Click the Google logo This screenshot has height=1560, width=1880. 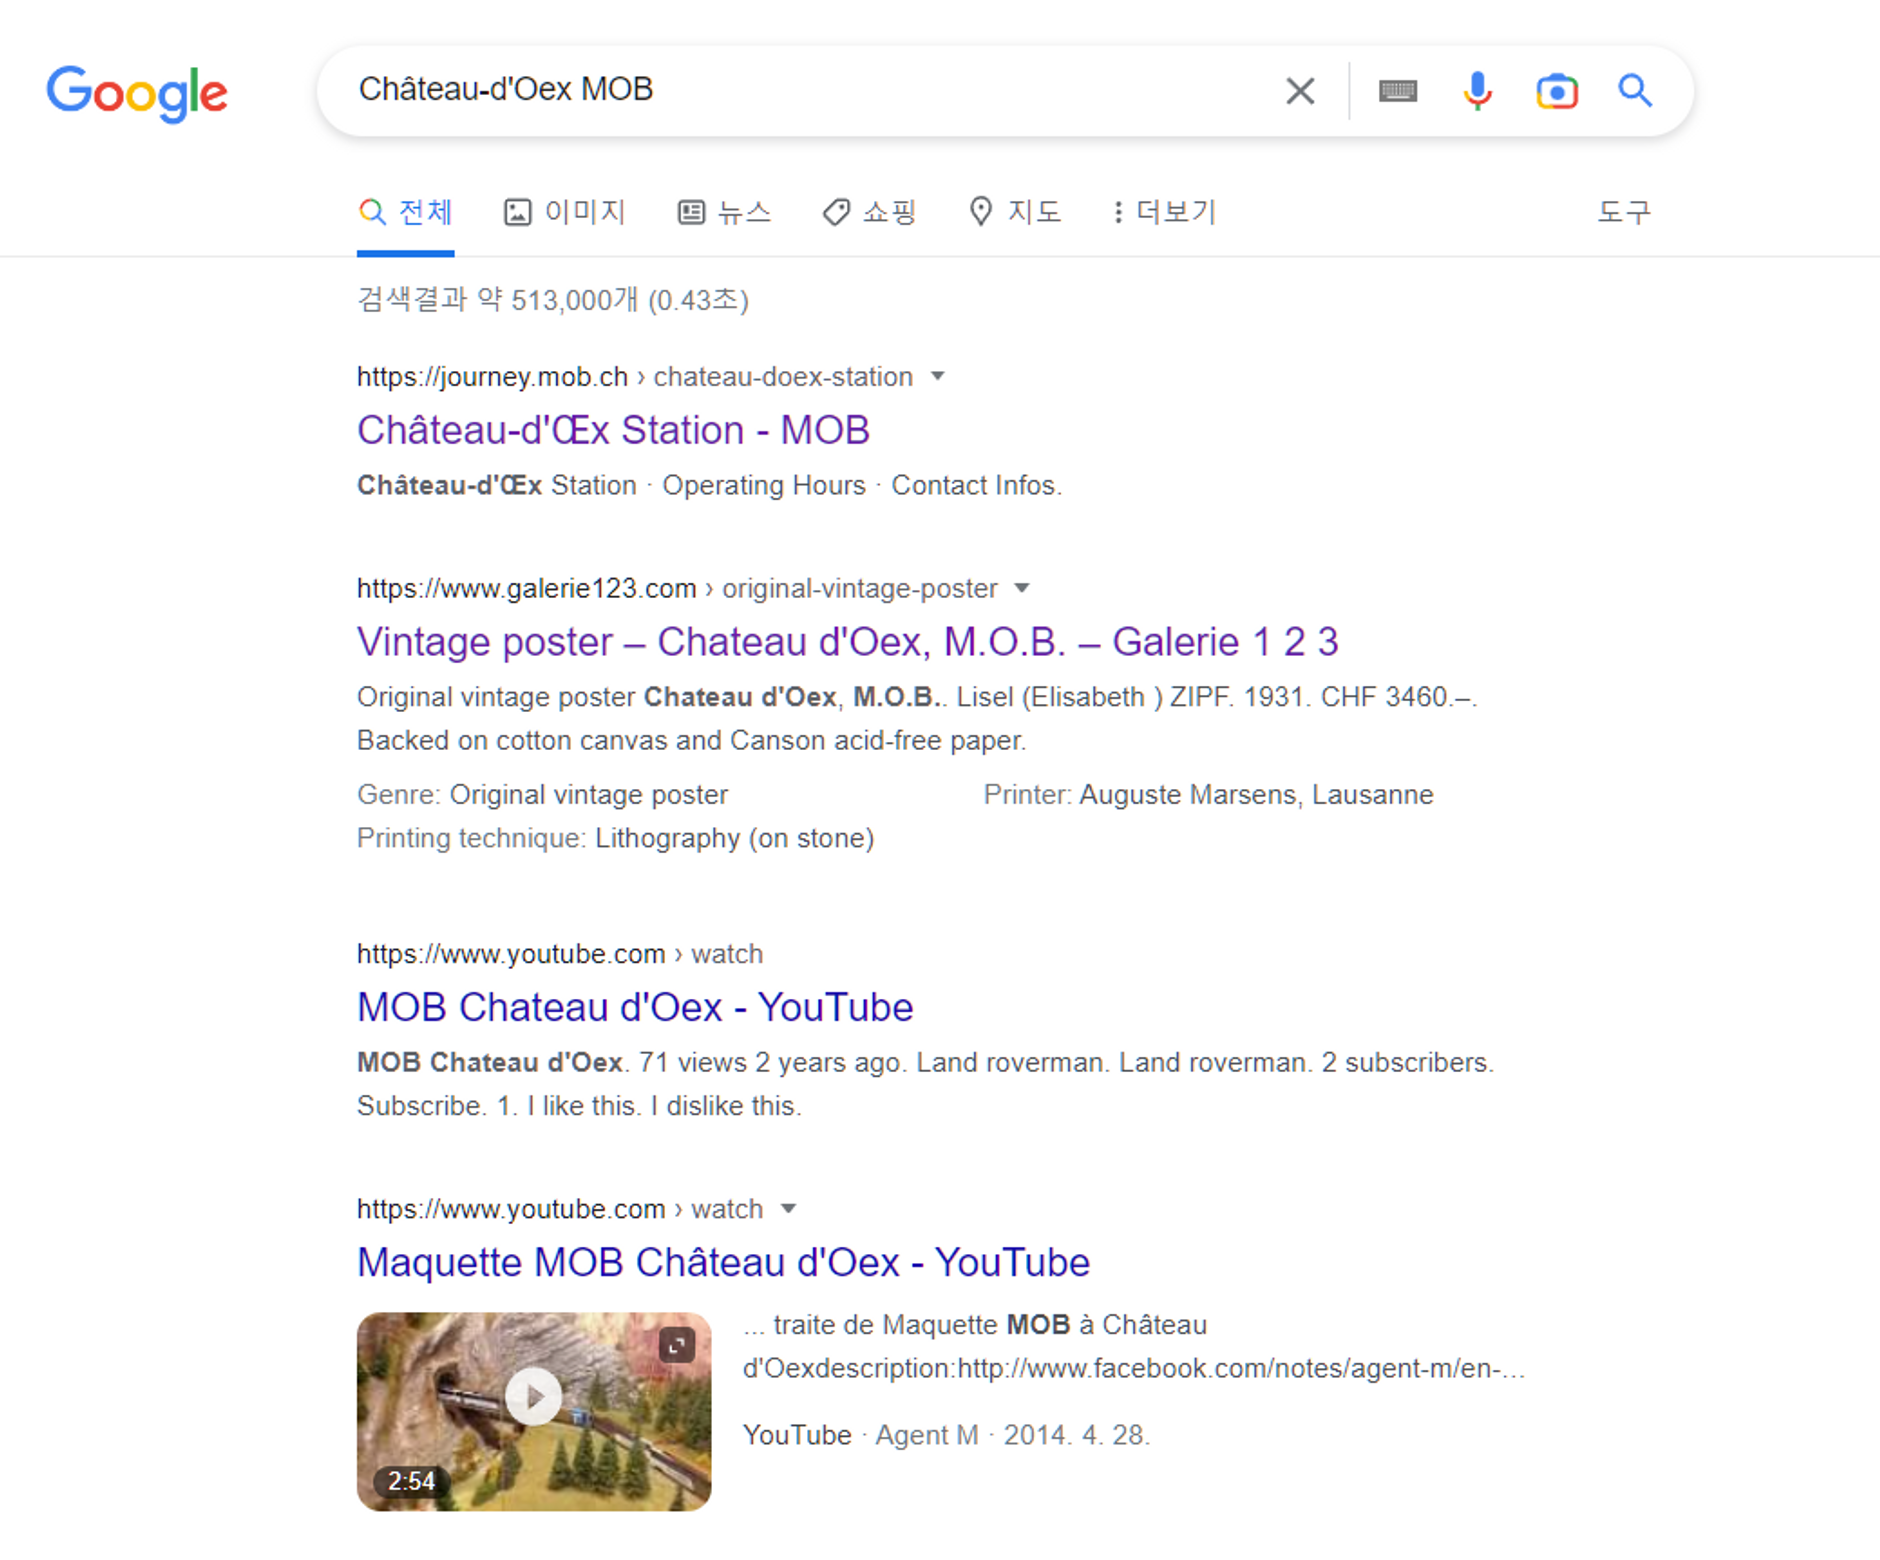coord(137,93)
